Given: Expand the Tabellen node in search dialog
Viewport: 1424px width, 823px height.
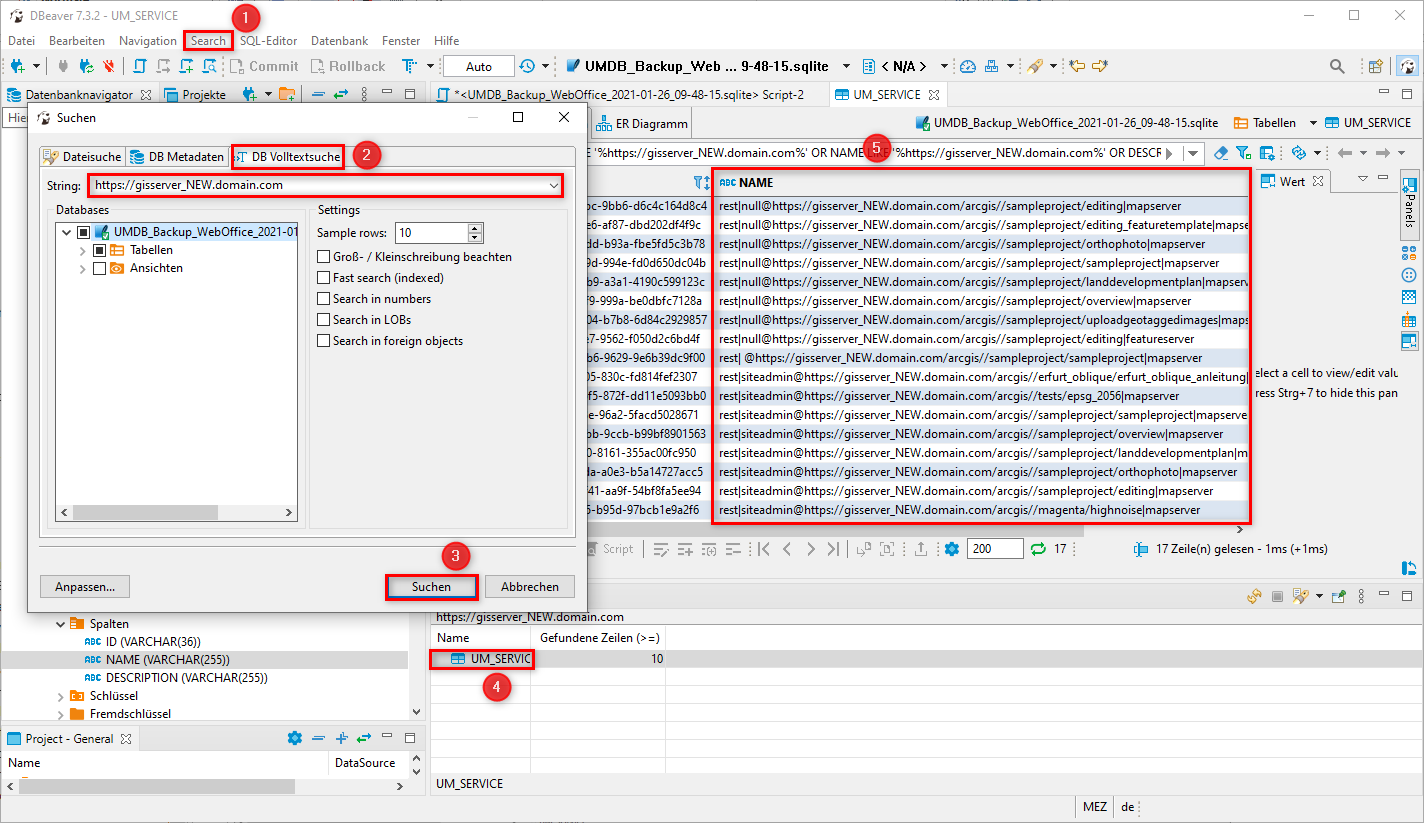Looking at the screenshot, I should (x=82, y=250).
